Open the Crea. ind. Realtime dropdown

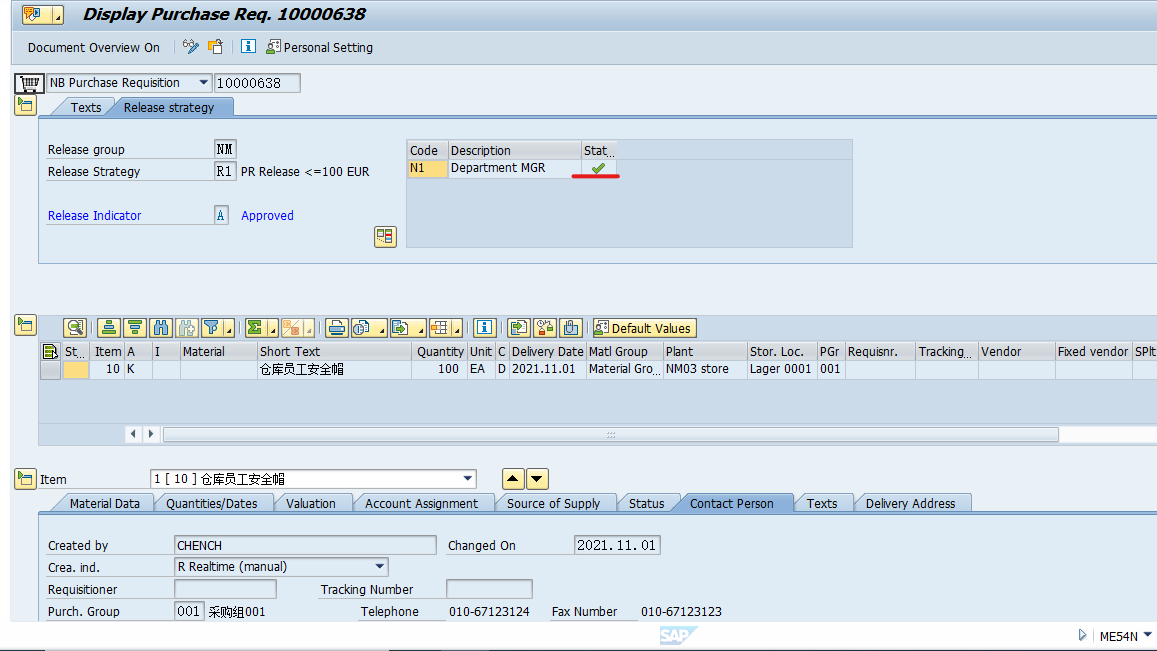(x=379, y=567)
